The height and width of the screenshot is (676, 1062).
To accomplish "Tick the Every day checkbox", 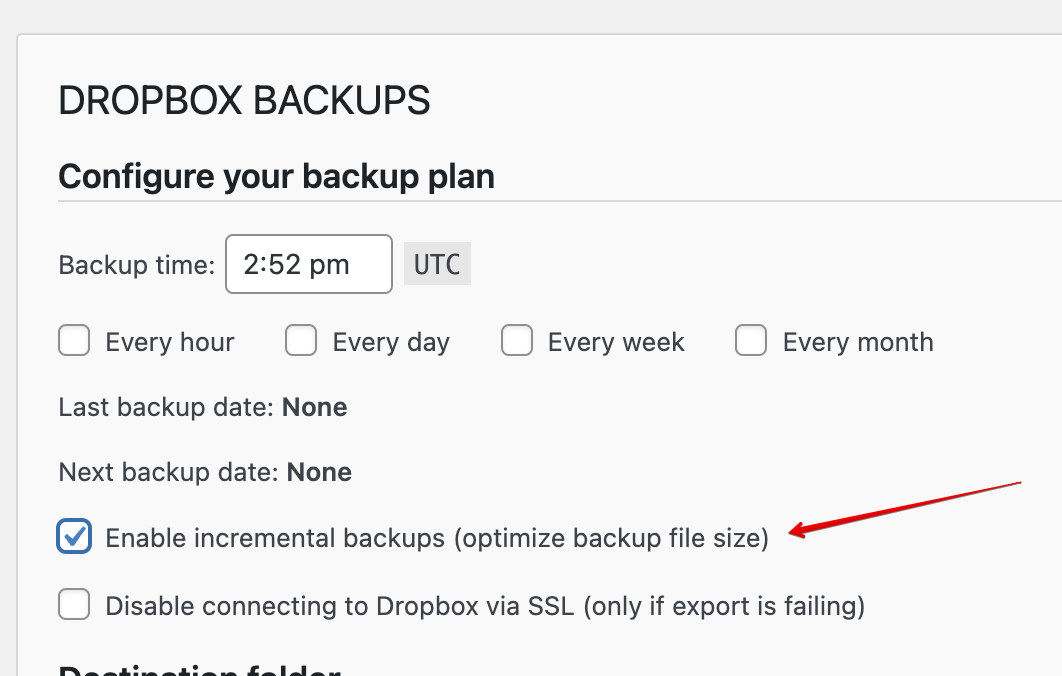I will click(x=301, y=341).
